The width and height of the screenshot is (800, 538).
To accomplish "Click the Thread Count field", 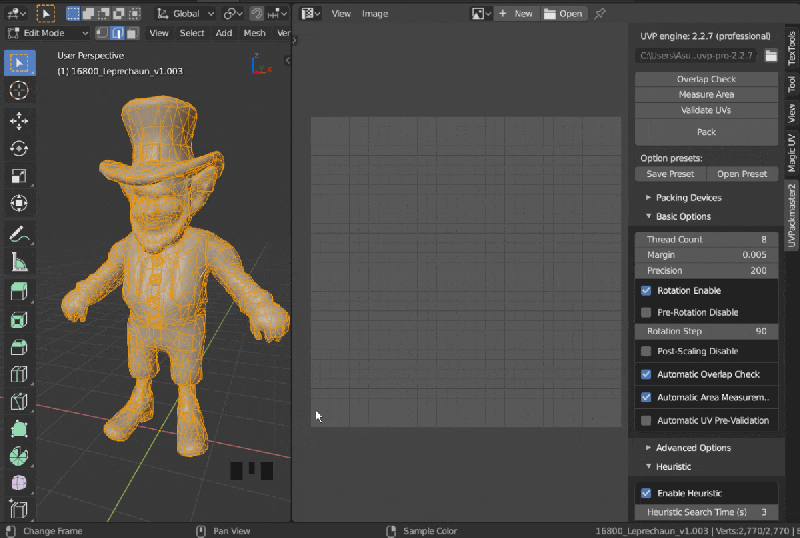I will click(706, 239).
